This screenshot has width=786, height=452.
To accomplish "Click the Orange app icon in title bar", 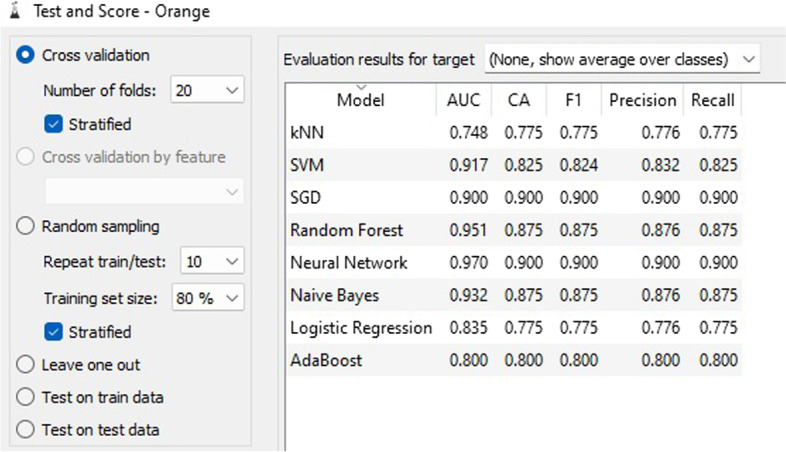I will 16,11.
